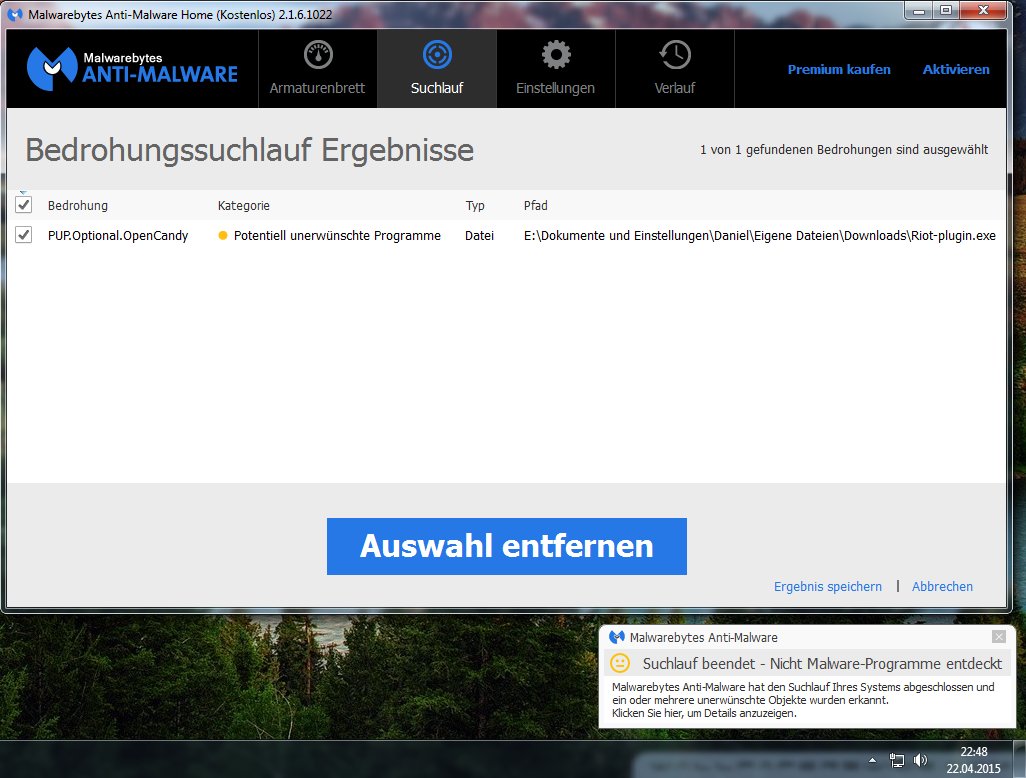Click the Malwarebytes Anti-Malware logo
The image size is (1026, 778).
132,68
